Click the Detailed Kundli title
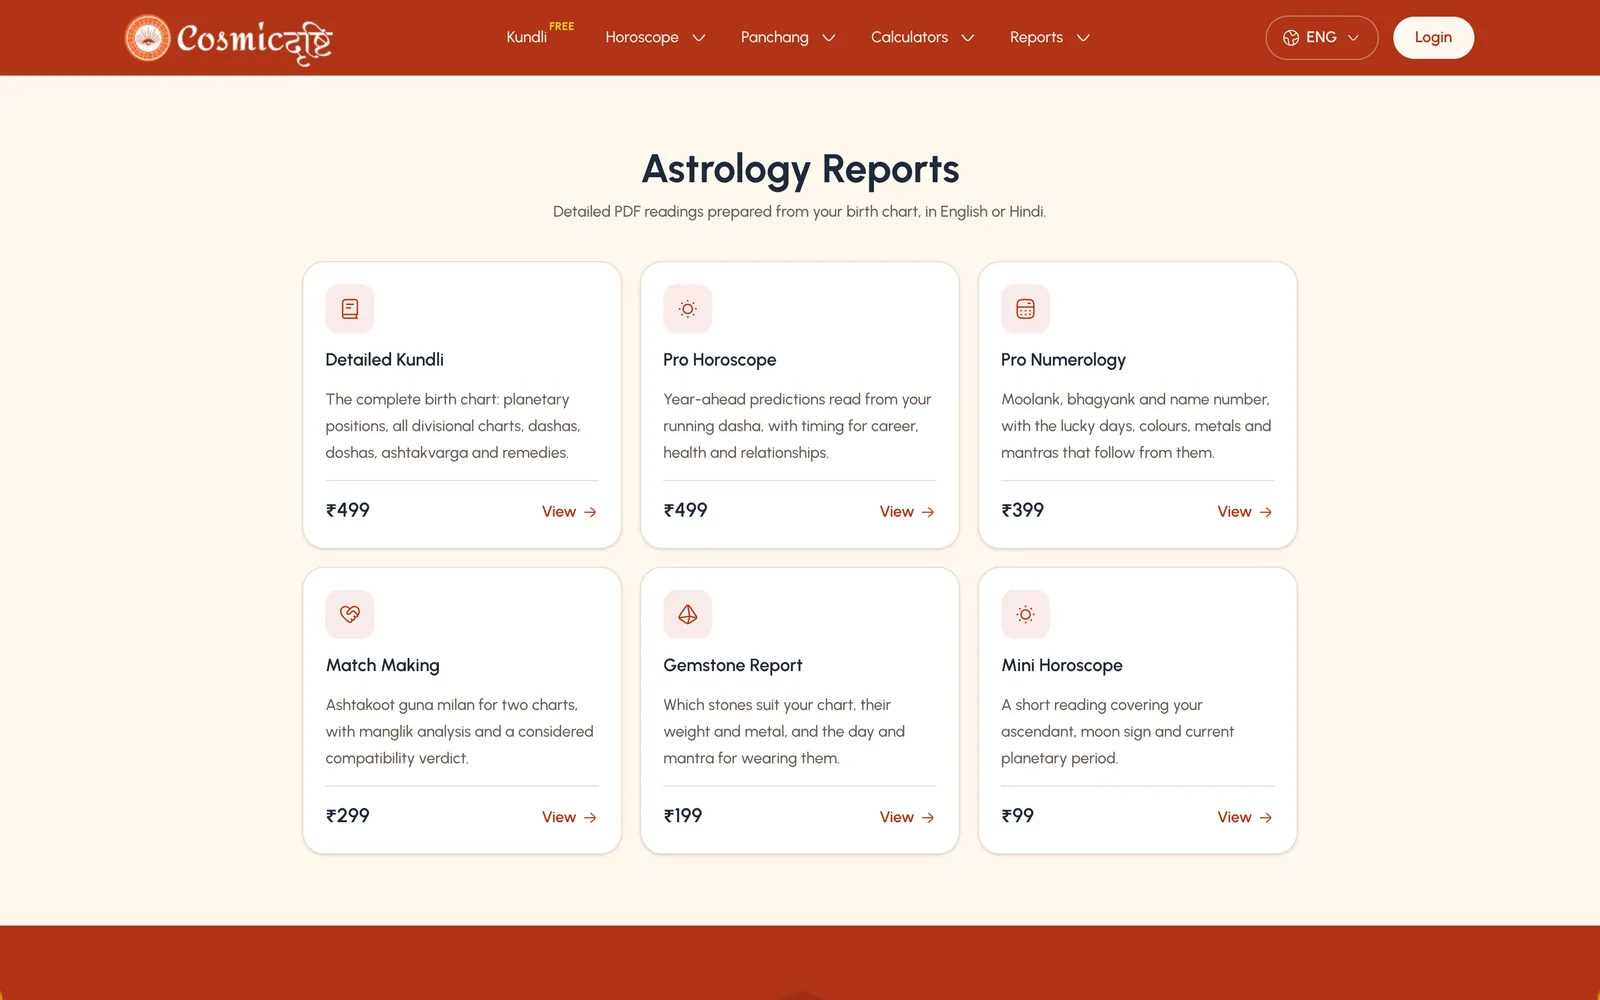 point(385,360)
